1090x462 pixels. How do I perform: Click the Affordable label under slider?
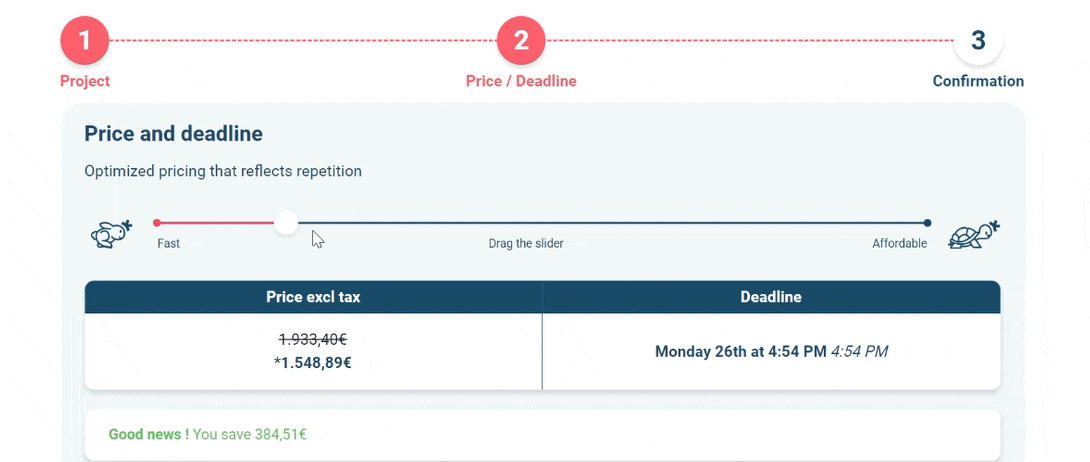900,244
